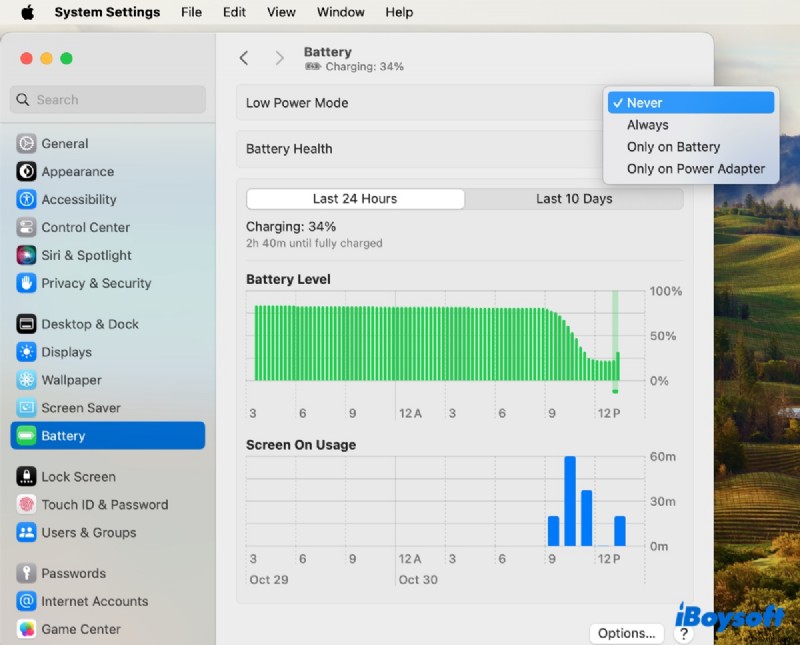Open Users & Groups settings label
Screen dimensions: 800x645
pyautogui.click(x=89, y=532)
